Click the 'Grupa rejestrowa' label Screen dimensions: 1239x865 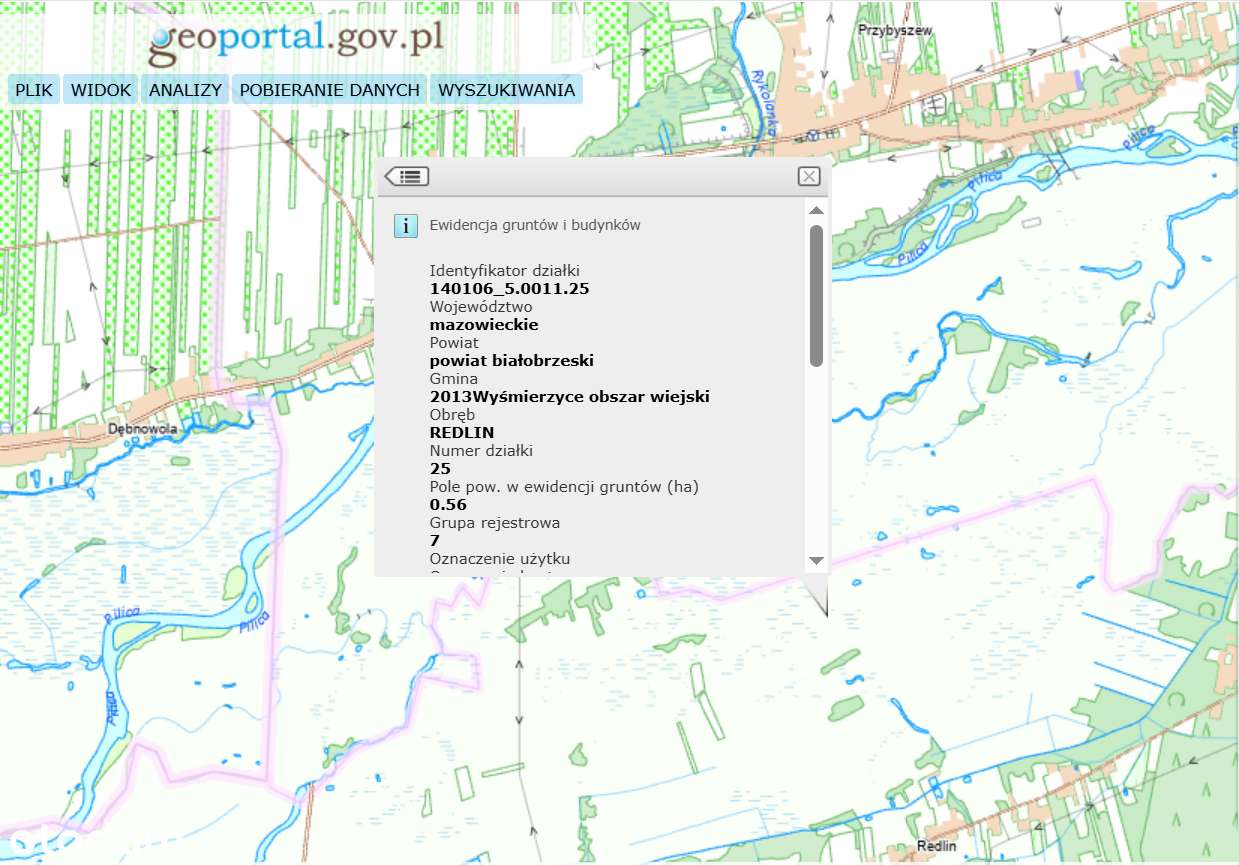[x=495, y=522]
